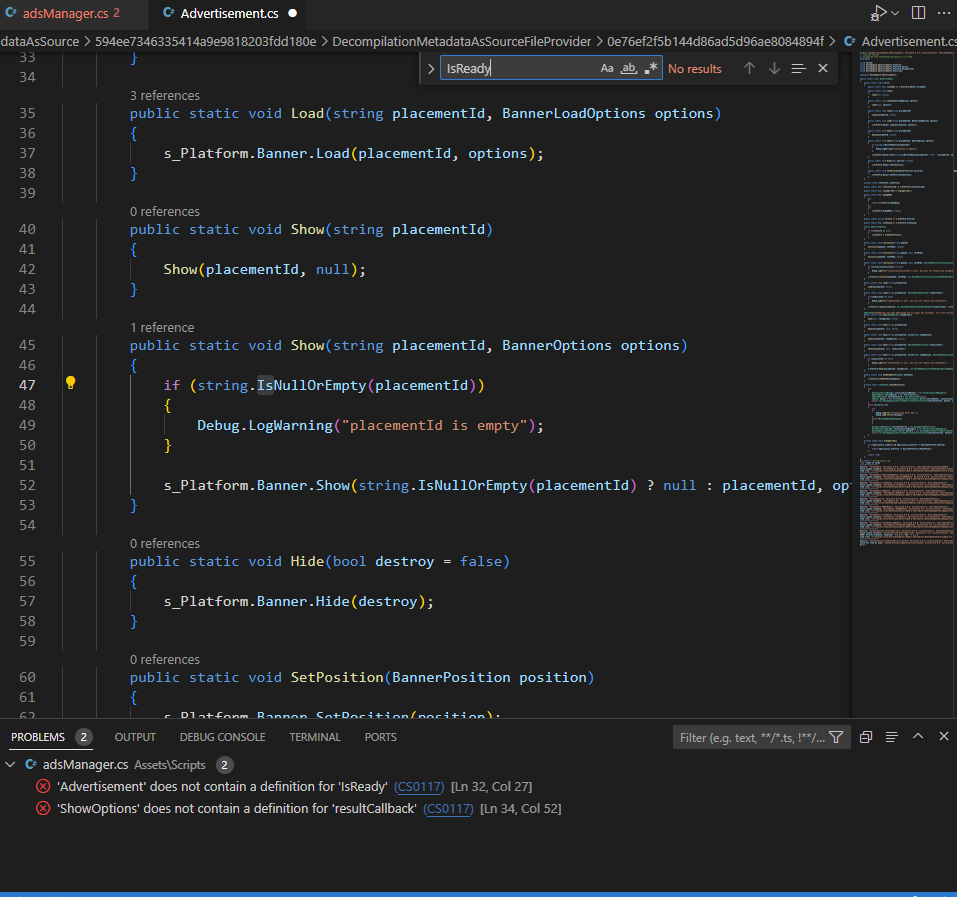Toggle Use Regular Expression in find widget
The image size is (957, 897).
[x=651, y=68]
